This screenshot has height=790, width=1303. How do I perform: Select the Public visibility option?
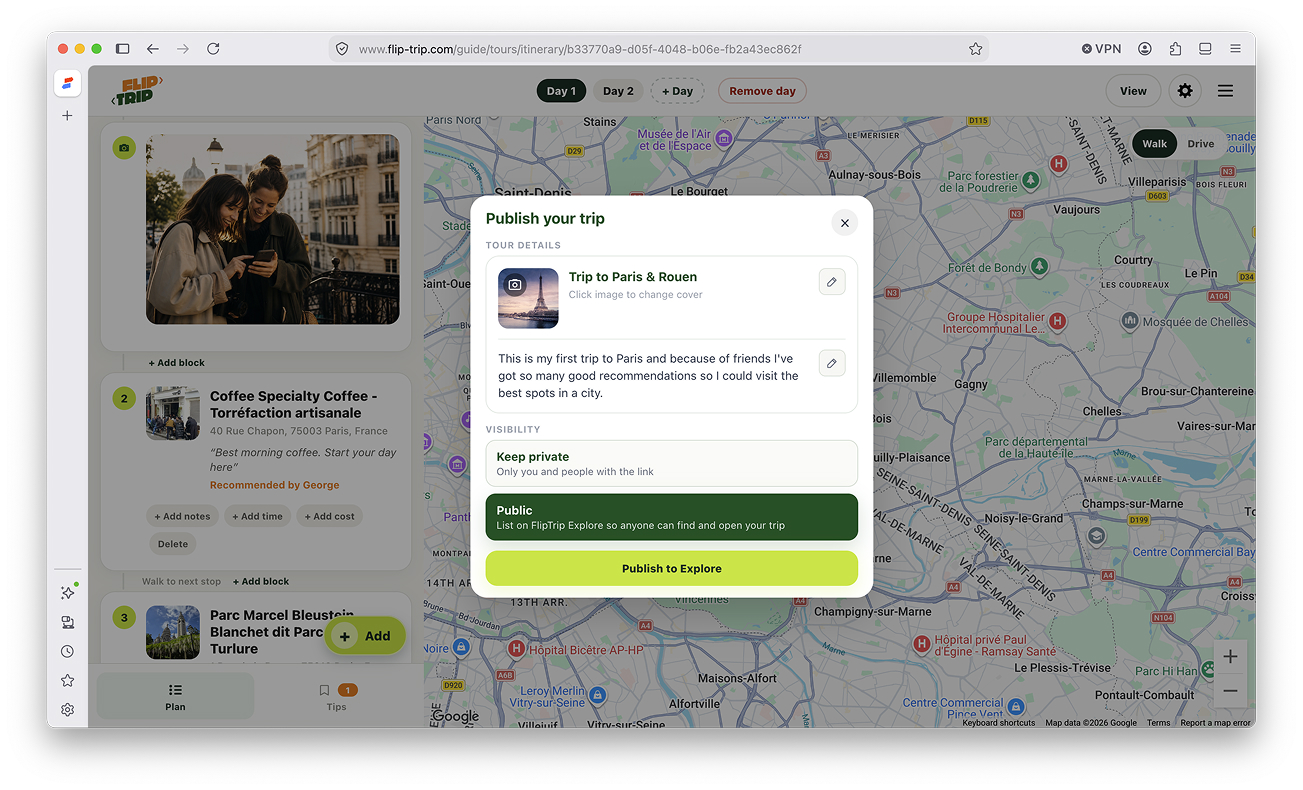pos(672,517)
